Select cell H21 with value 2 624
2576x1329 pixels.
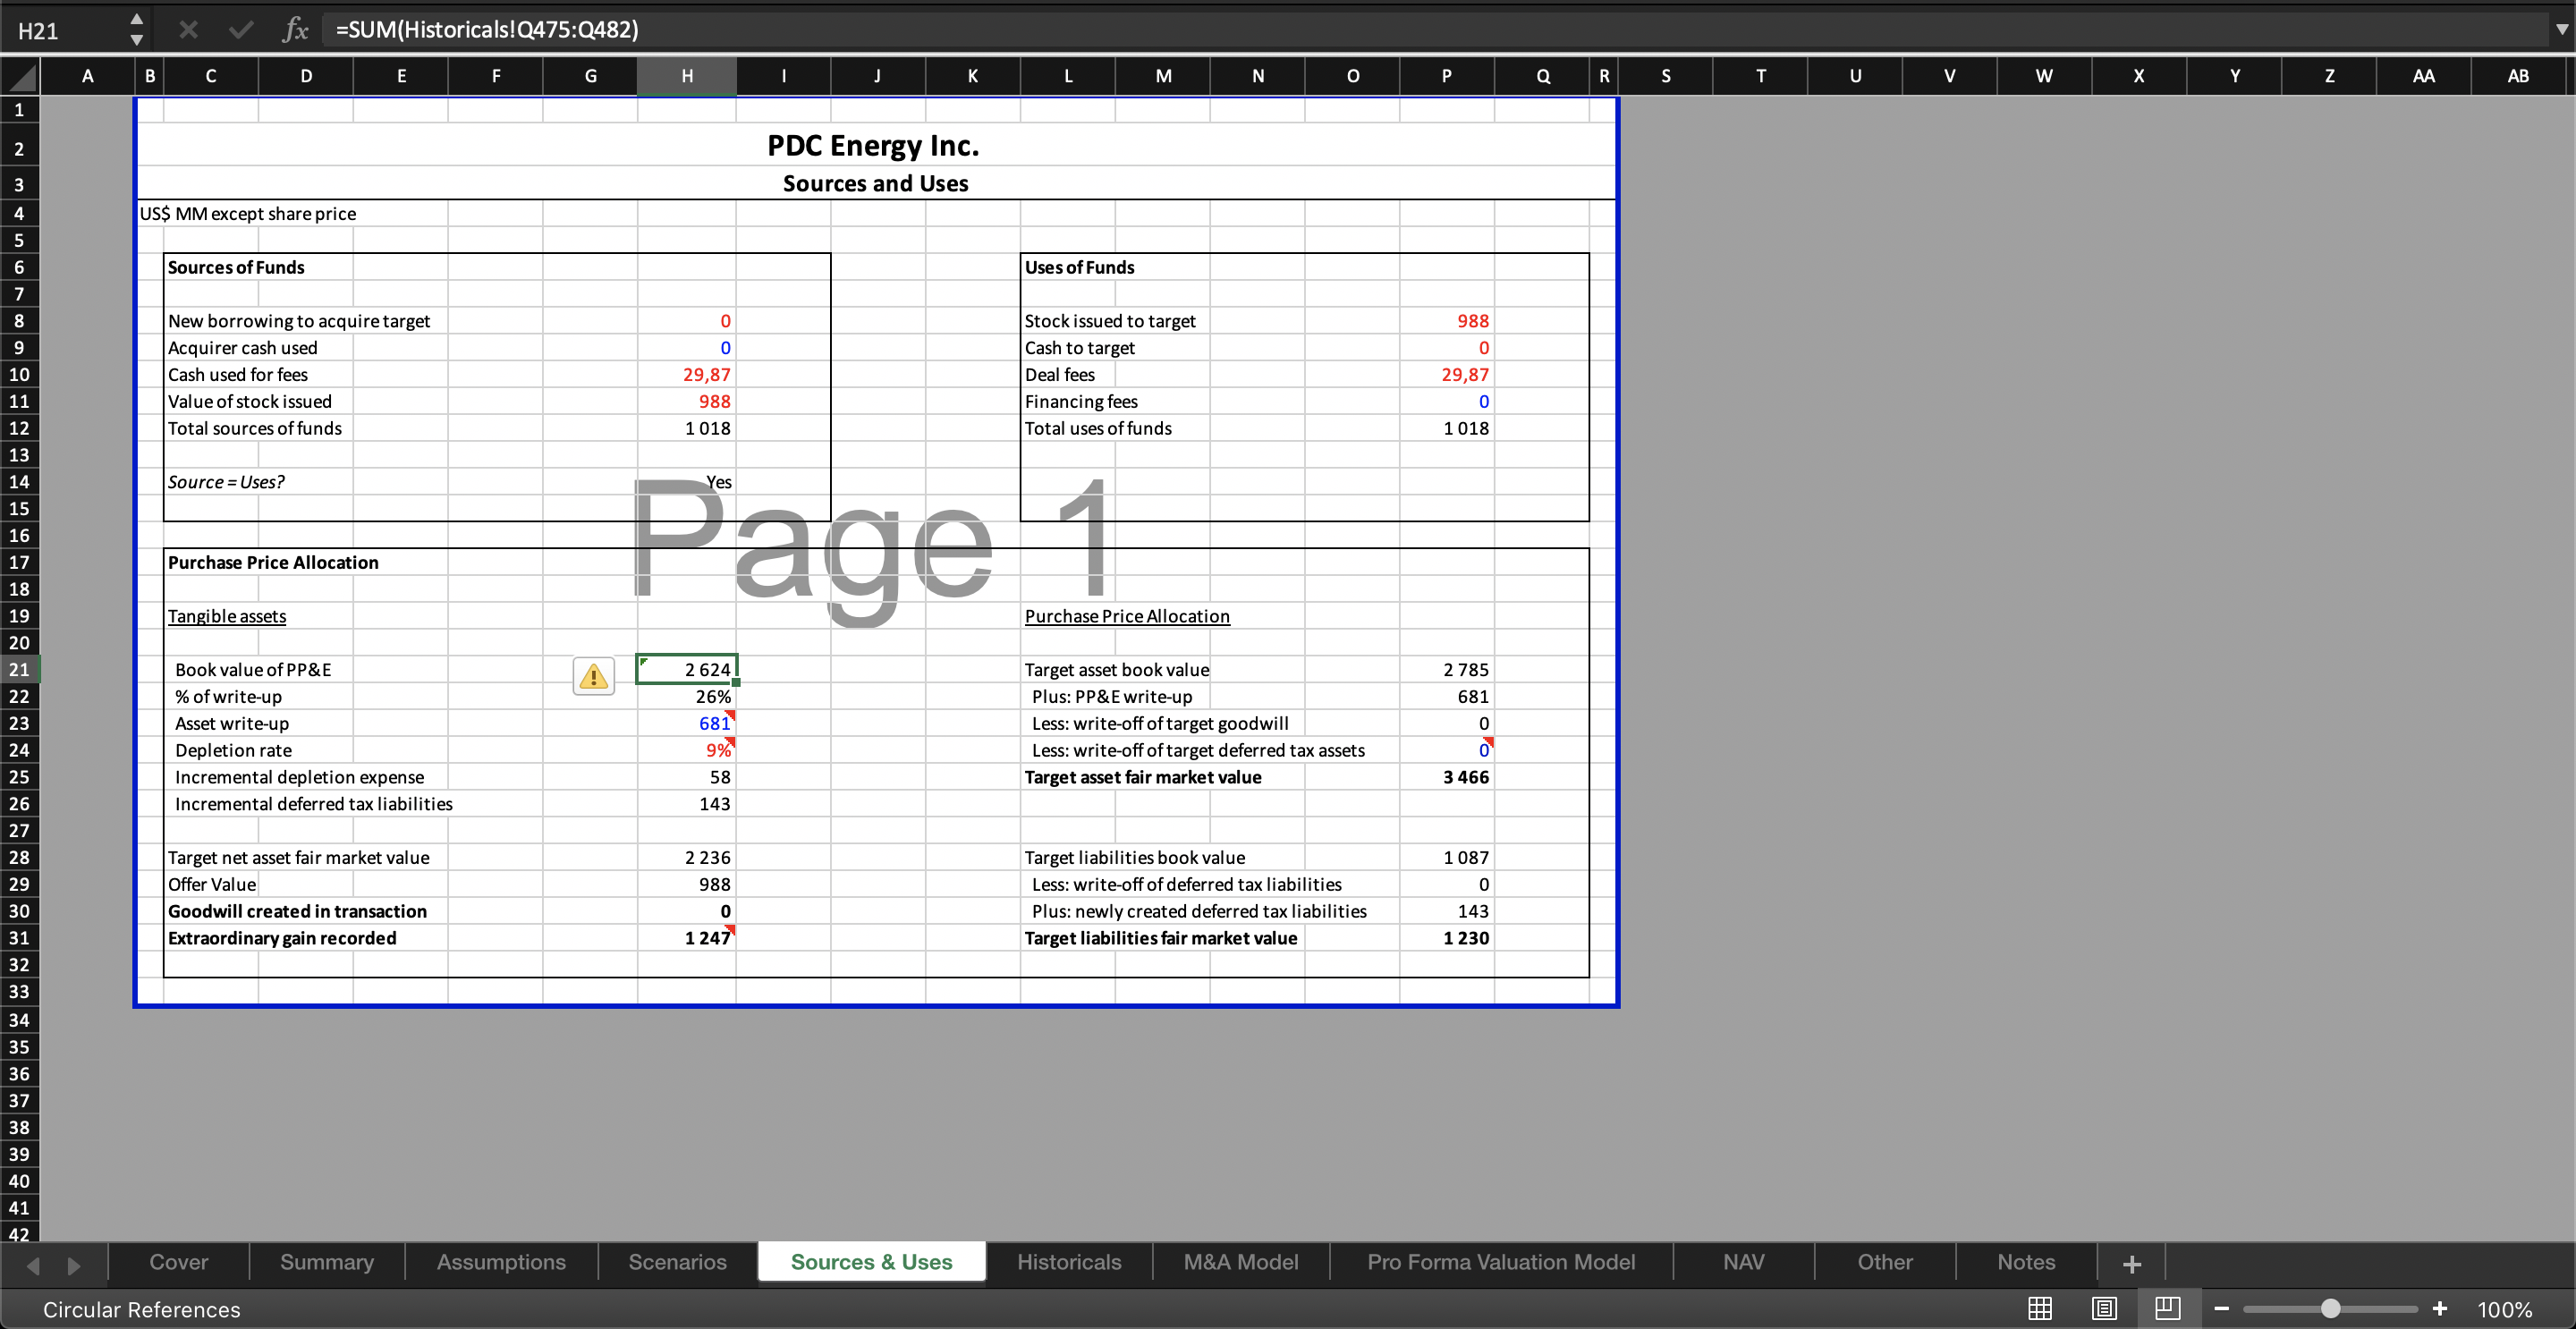point(687,669)
